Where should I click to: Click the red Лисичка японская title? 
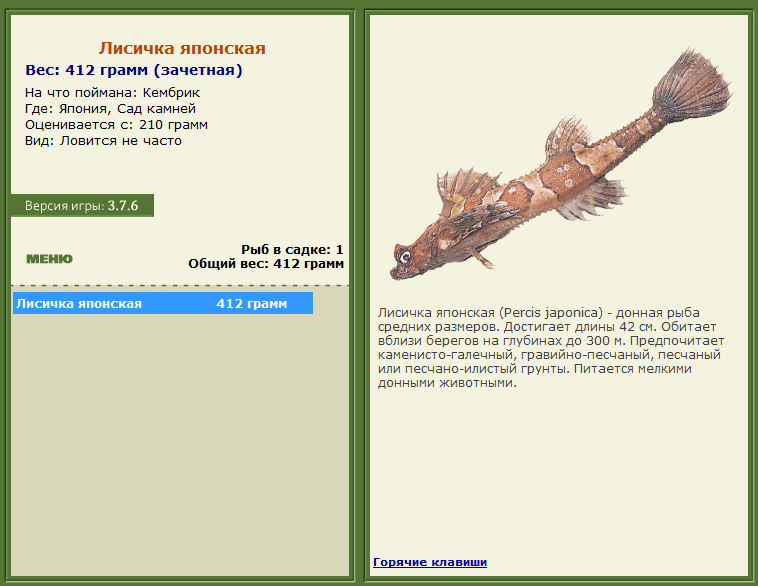tap(182, 48)
